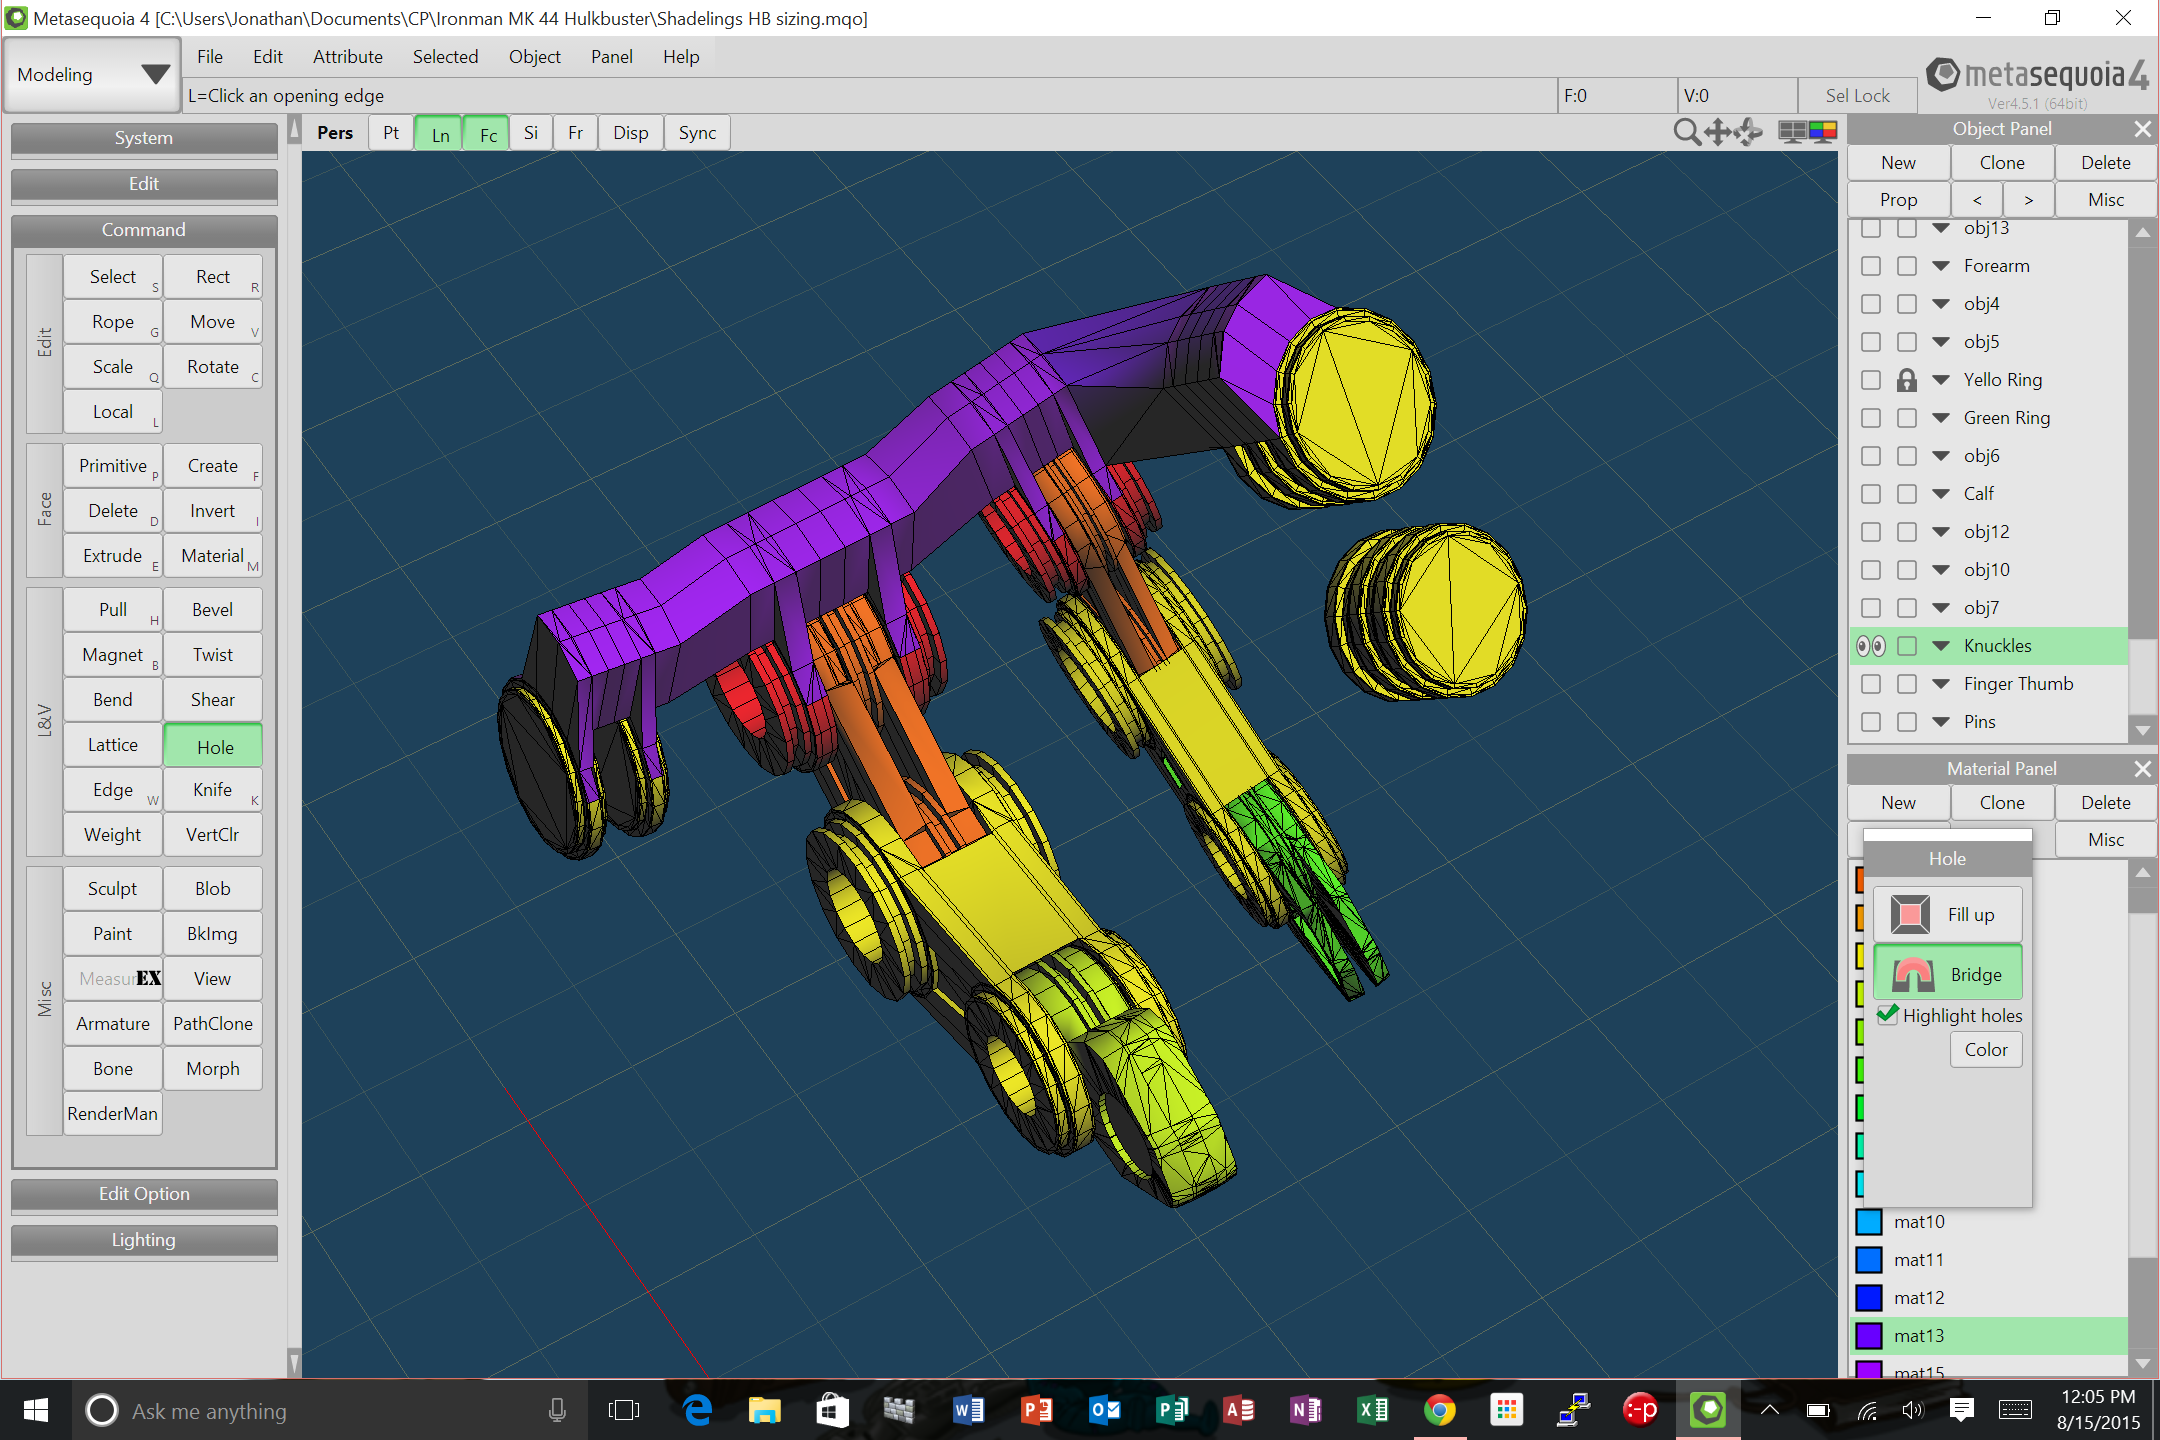Viewport: 2160px width, 1440px height.
Task: Open the Object menu
Action: click(534, 57)
